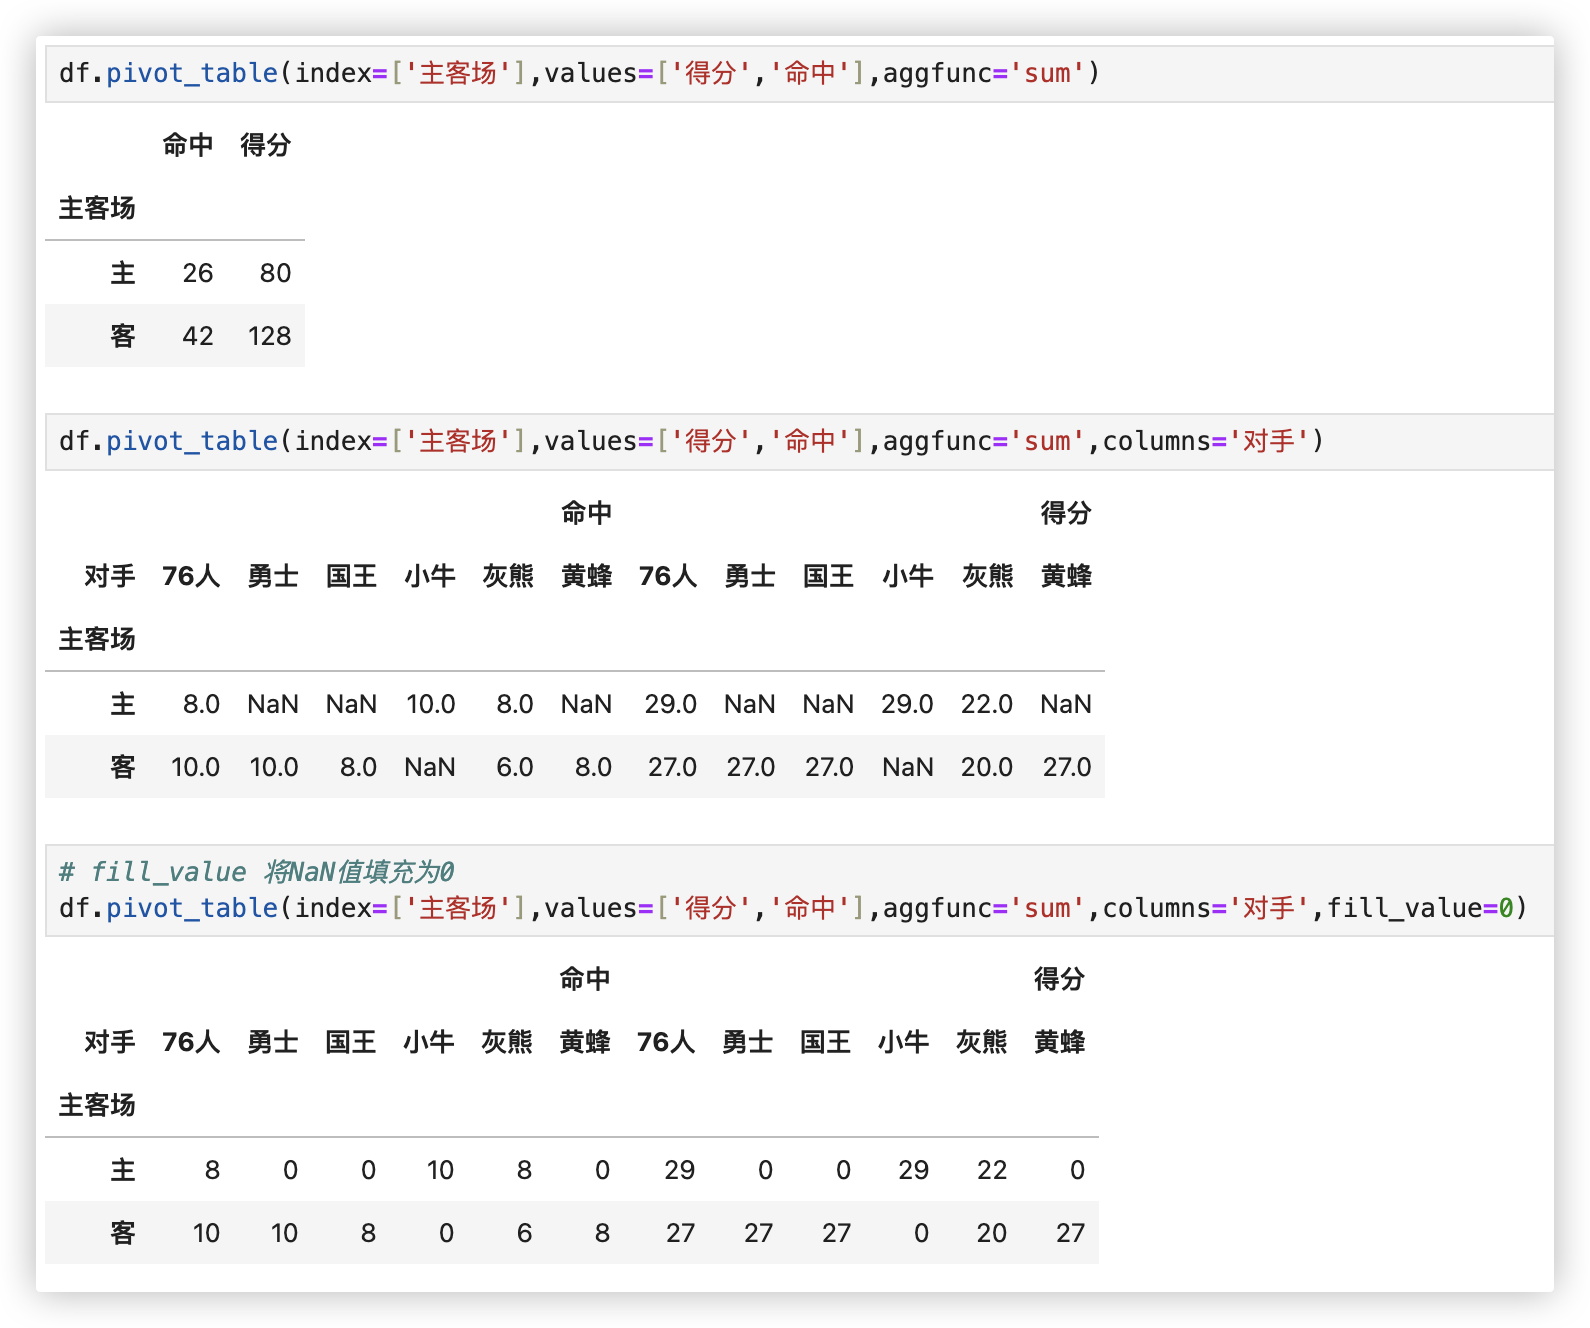The height and width of the screenshot is (1328, 1590).
Task: Click the value 6 in the third table
Action: 524,1233
